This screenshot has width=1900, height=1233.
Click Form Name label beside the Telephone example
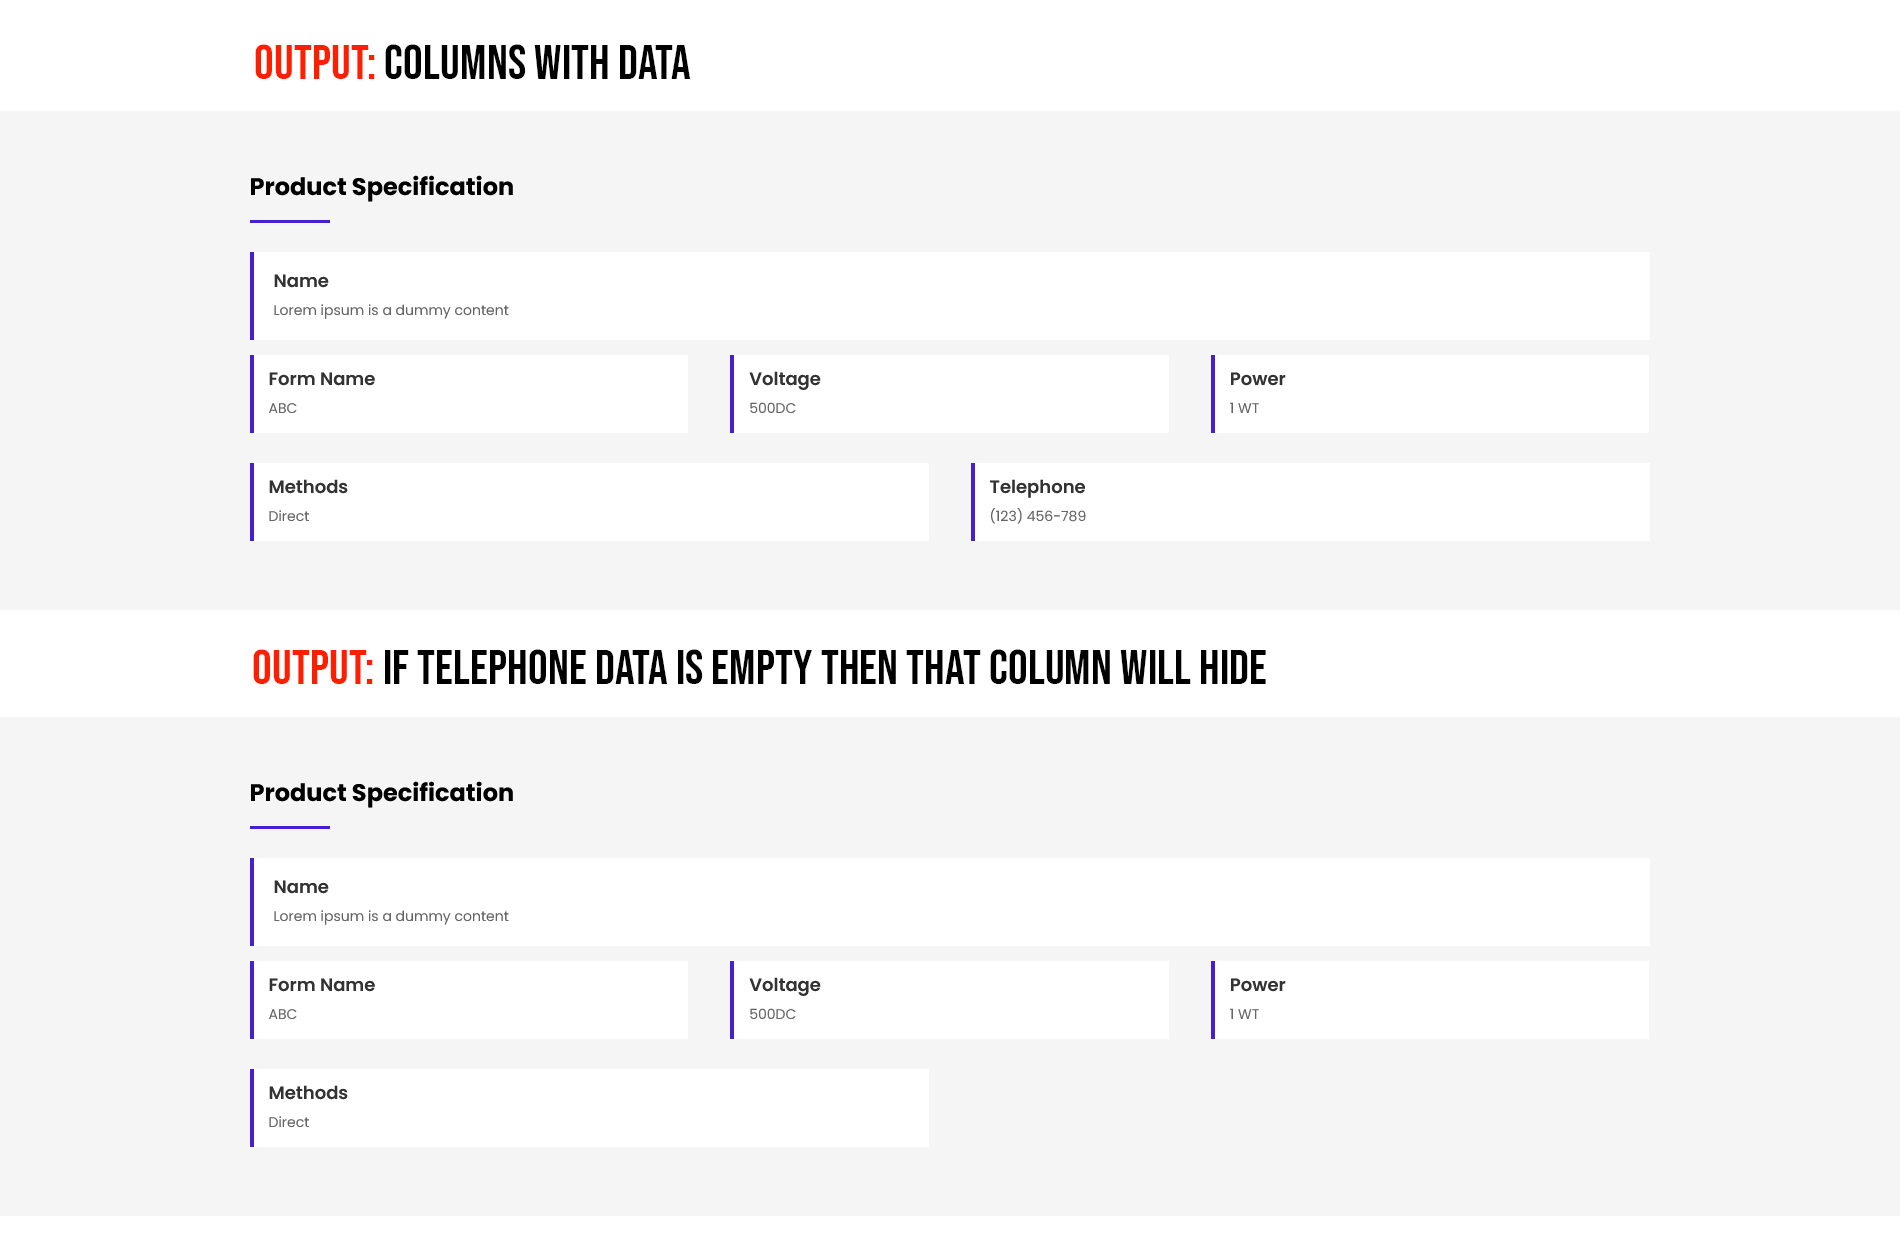pos(321,379)
